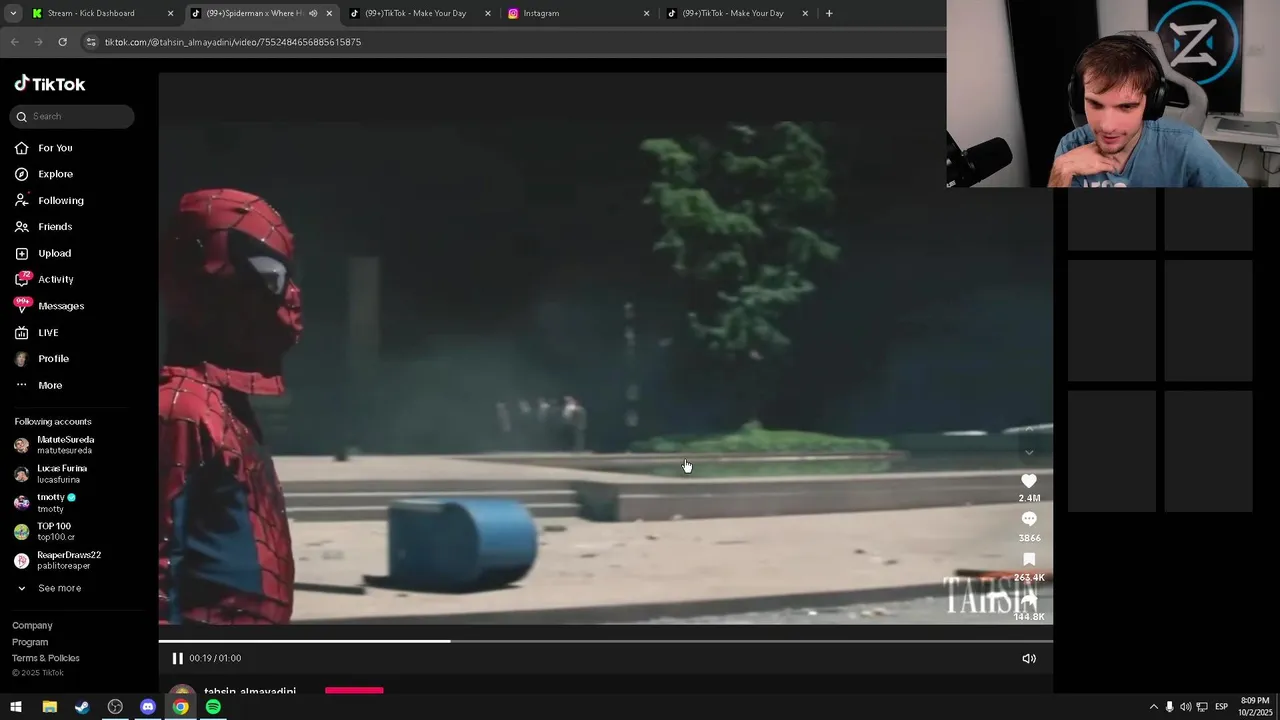Screen dimensions: 1280x720
Task: Change the ESP input language
Action: click(1221, 707)
